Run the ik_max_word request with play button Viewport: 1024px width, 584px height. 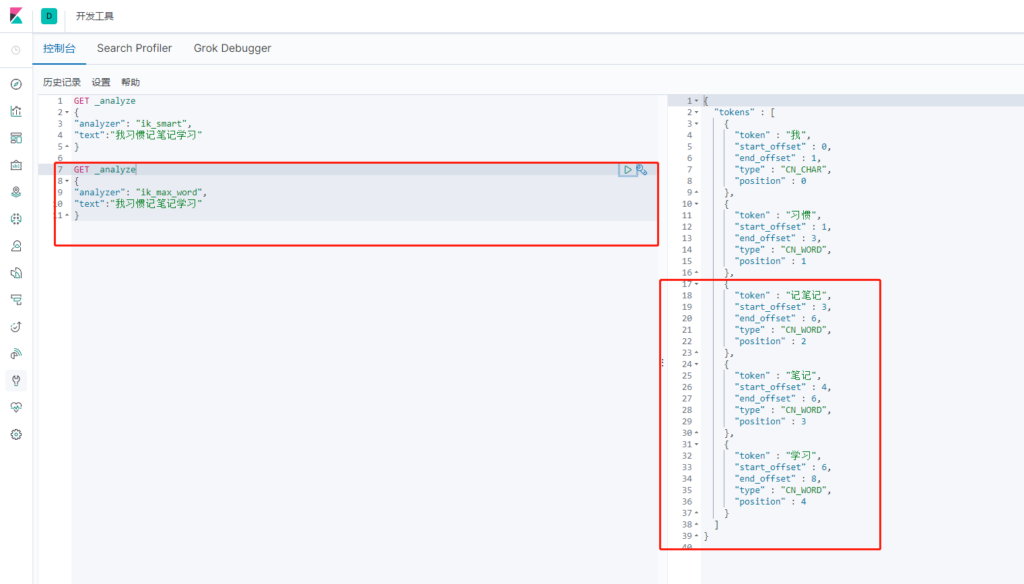pyautogui.click(x=628, y=170)
